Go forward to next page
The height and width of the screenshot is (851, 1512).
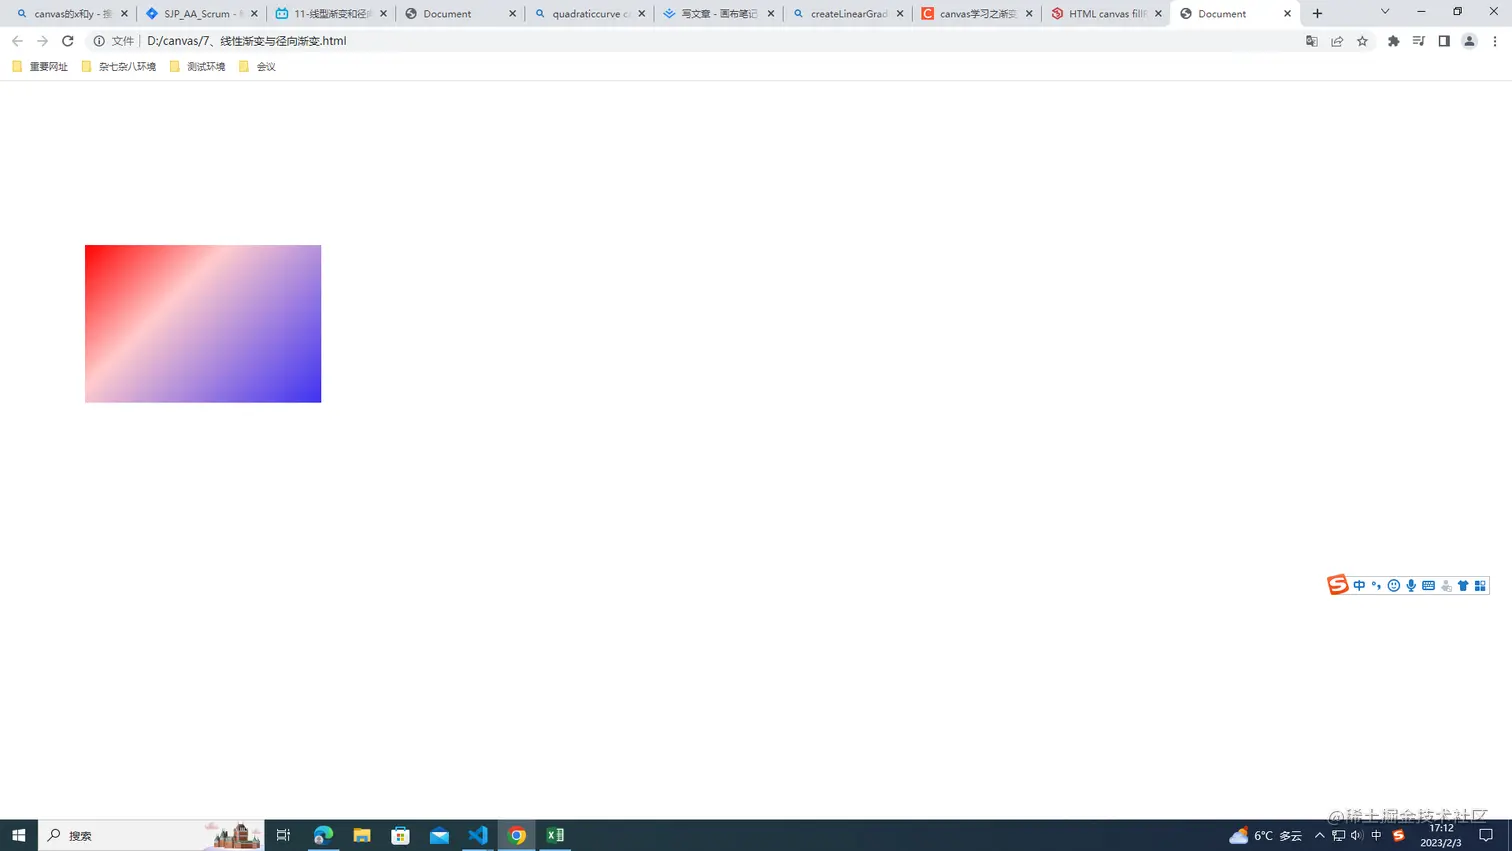point(42,41)
